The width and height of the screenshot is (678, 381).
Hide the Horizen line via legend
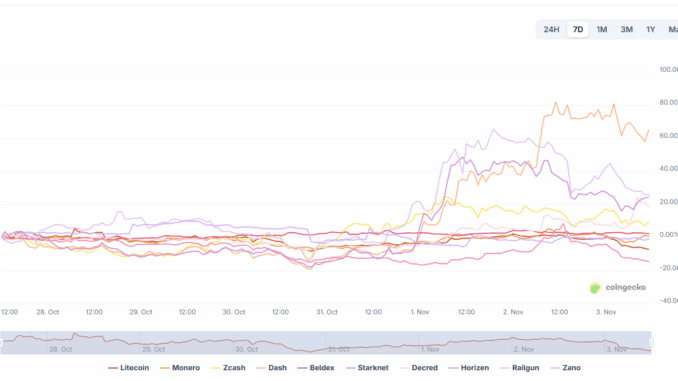(469, 368)
